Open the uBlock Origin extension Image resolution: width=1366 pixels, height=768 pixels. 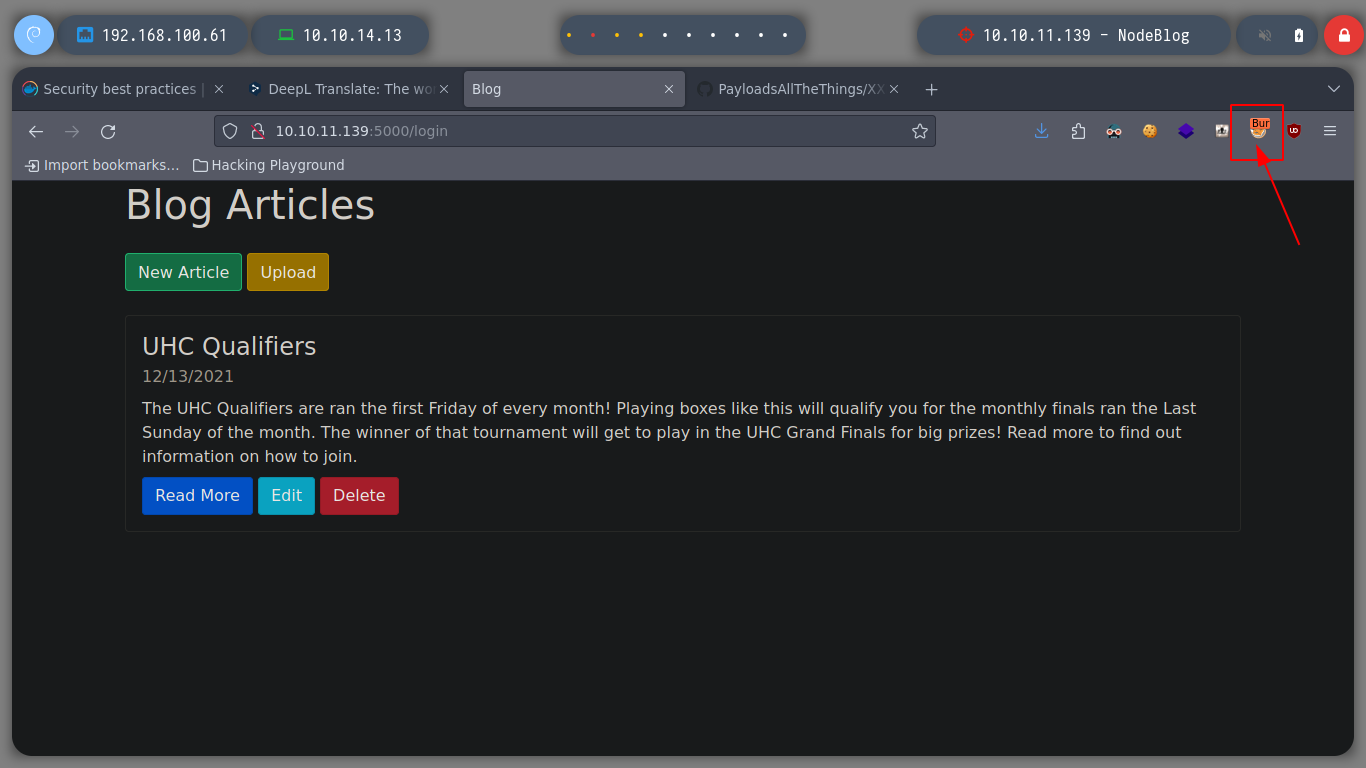[x=1294, y=131]
